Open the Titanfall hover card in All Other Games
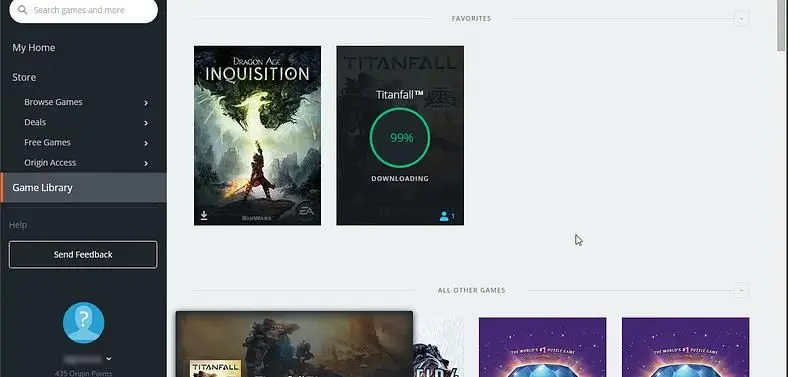788x377 pixels. (294, 344)
